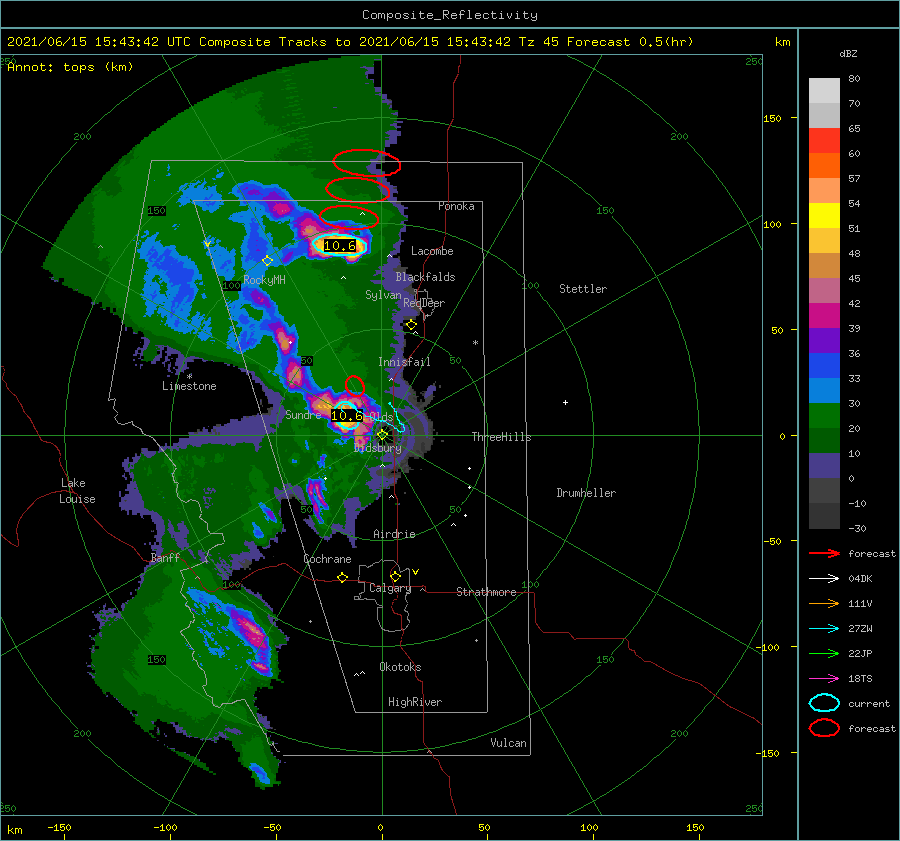Click the slate purple swatch between 10 and 0 dBZ
900x841 pixels.
click(824, 466)
